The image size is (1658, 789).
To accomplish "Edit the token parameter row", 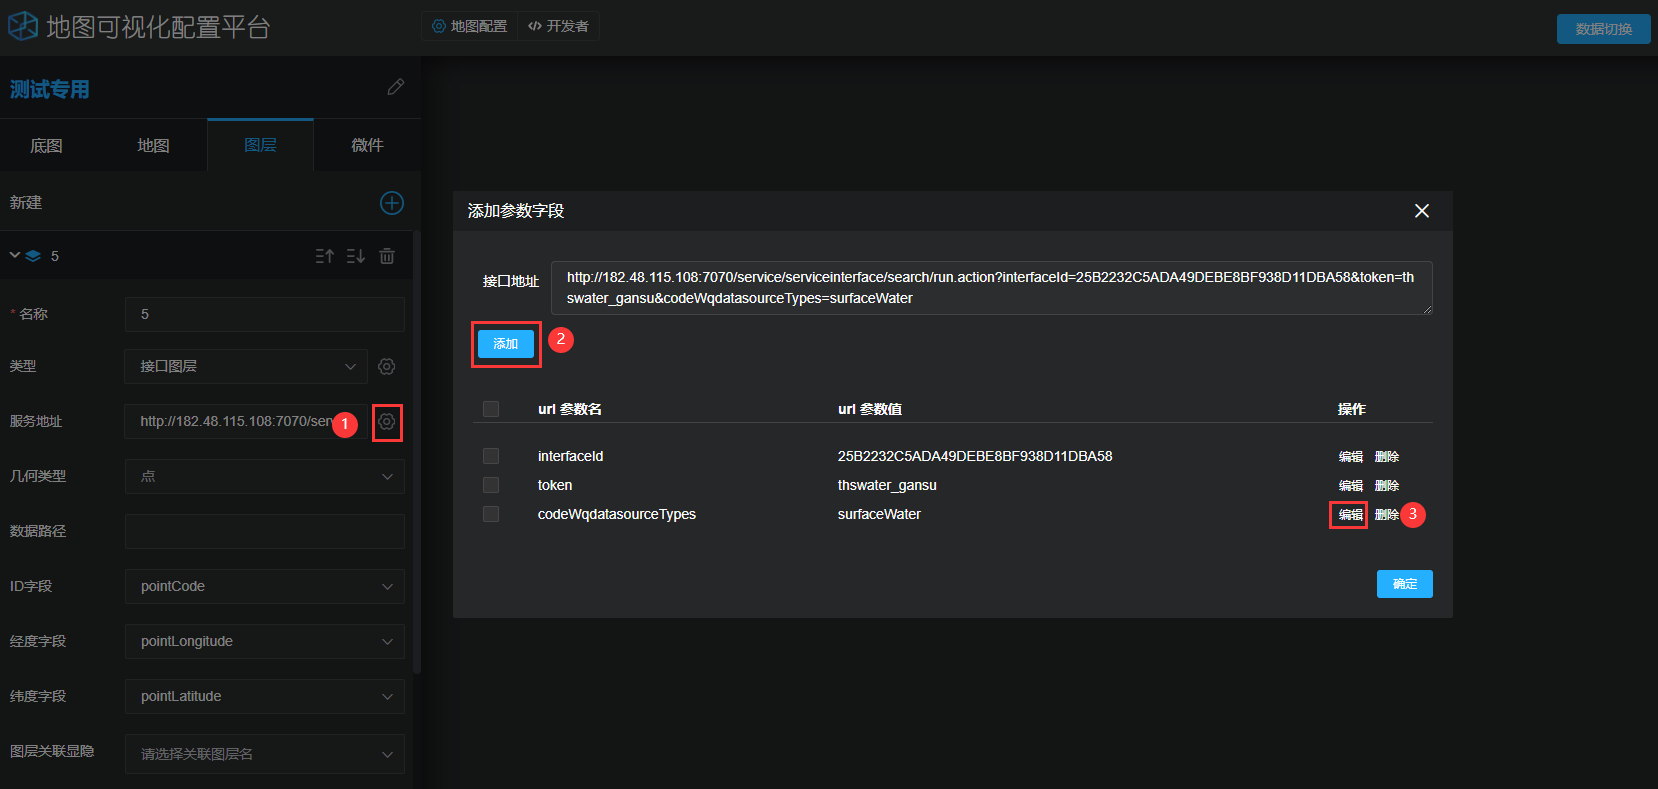I will [x=1351, y=486].
